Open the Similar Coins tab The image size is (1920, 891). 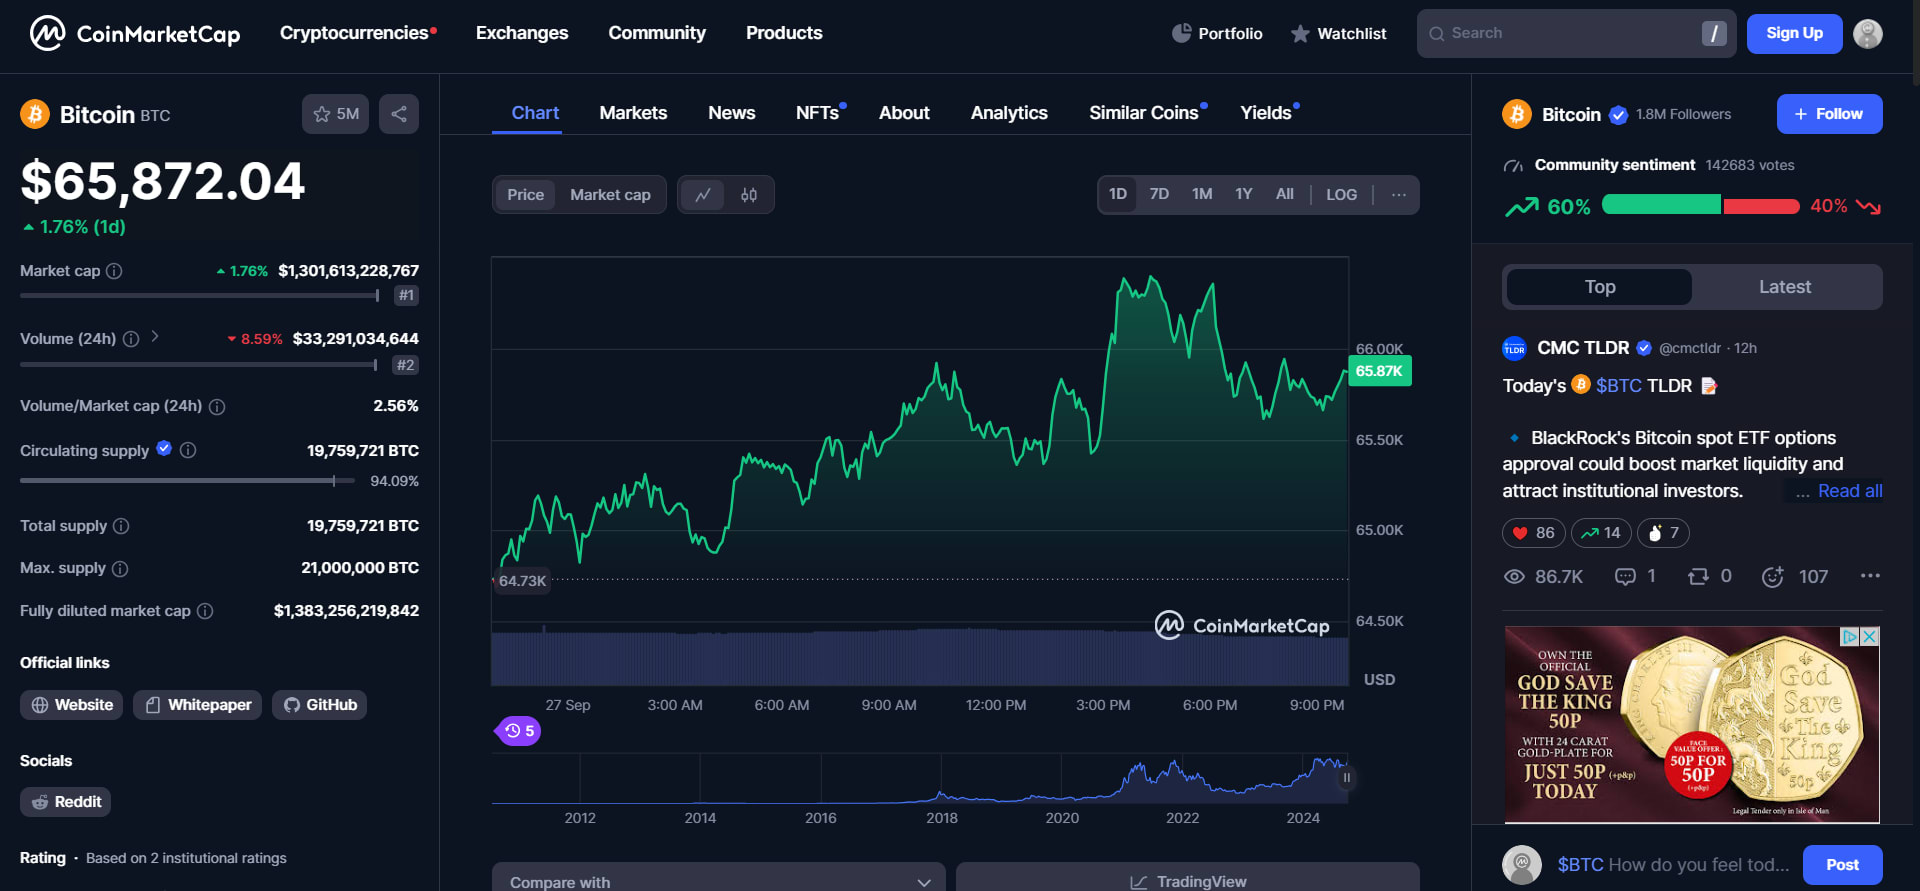1146,113
